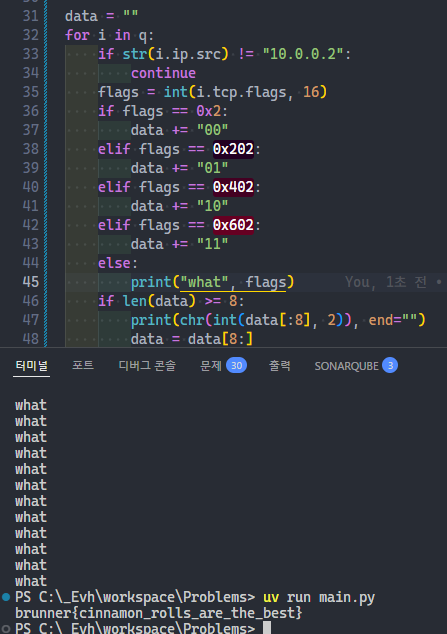447x634 pixels.
Task: Select the 0x602 highlighted hex value
Action: tap(233, 225)
